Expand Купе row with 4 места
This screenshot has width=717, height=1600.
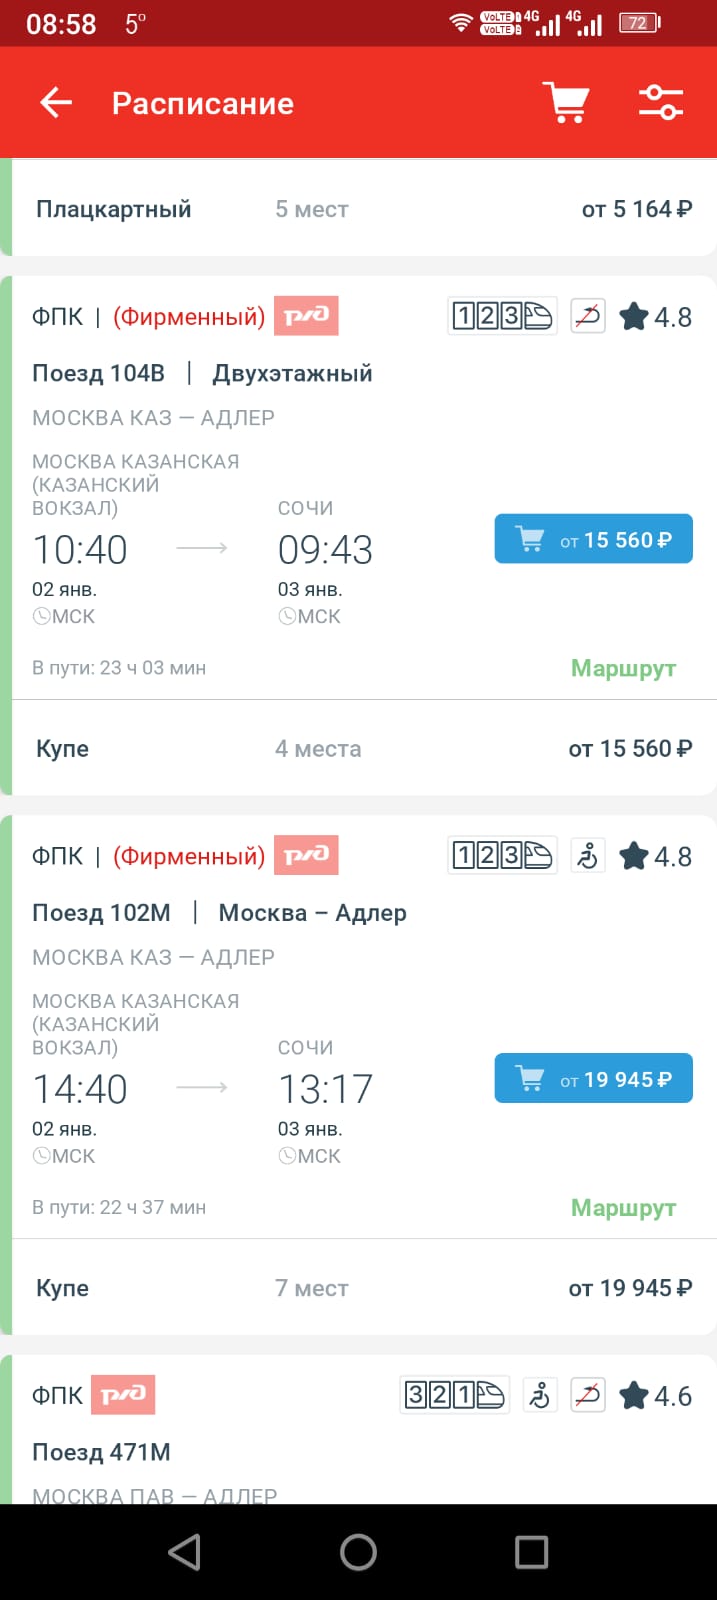click(x=364, y=749)
